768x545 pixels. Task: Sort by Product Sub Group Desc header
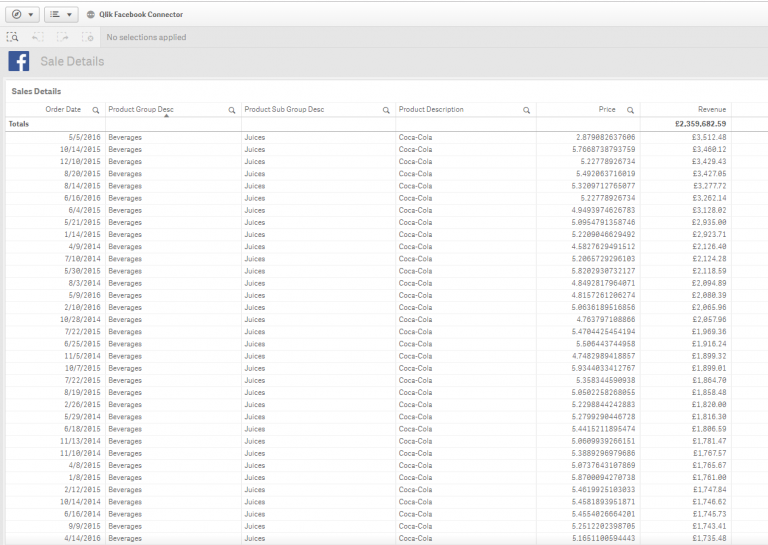[x=284, y=109]
